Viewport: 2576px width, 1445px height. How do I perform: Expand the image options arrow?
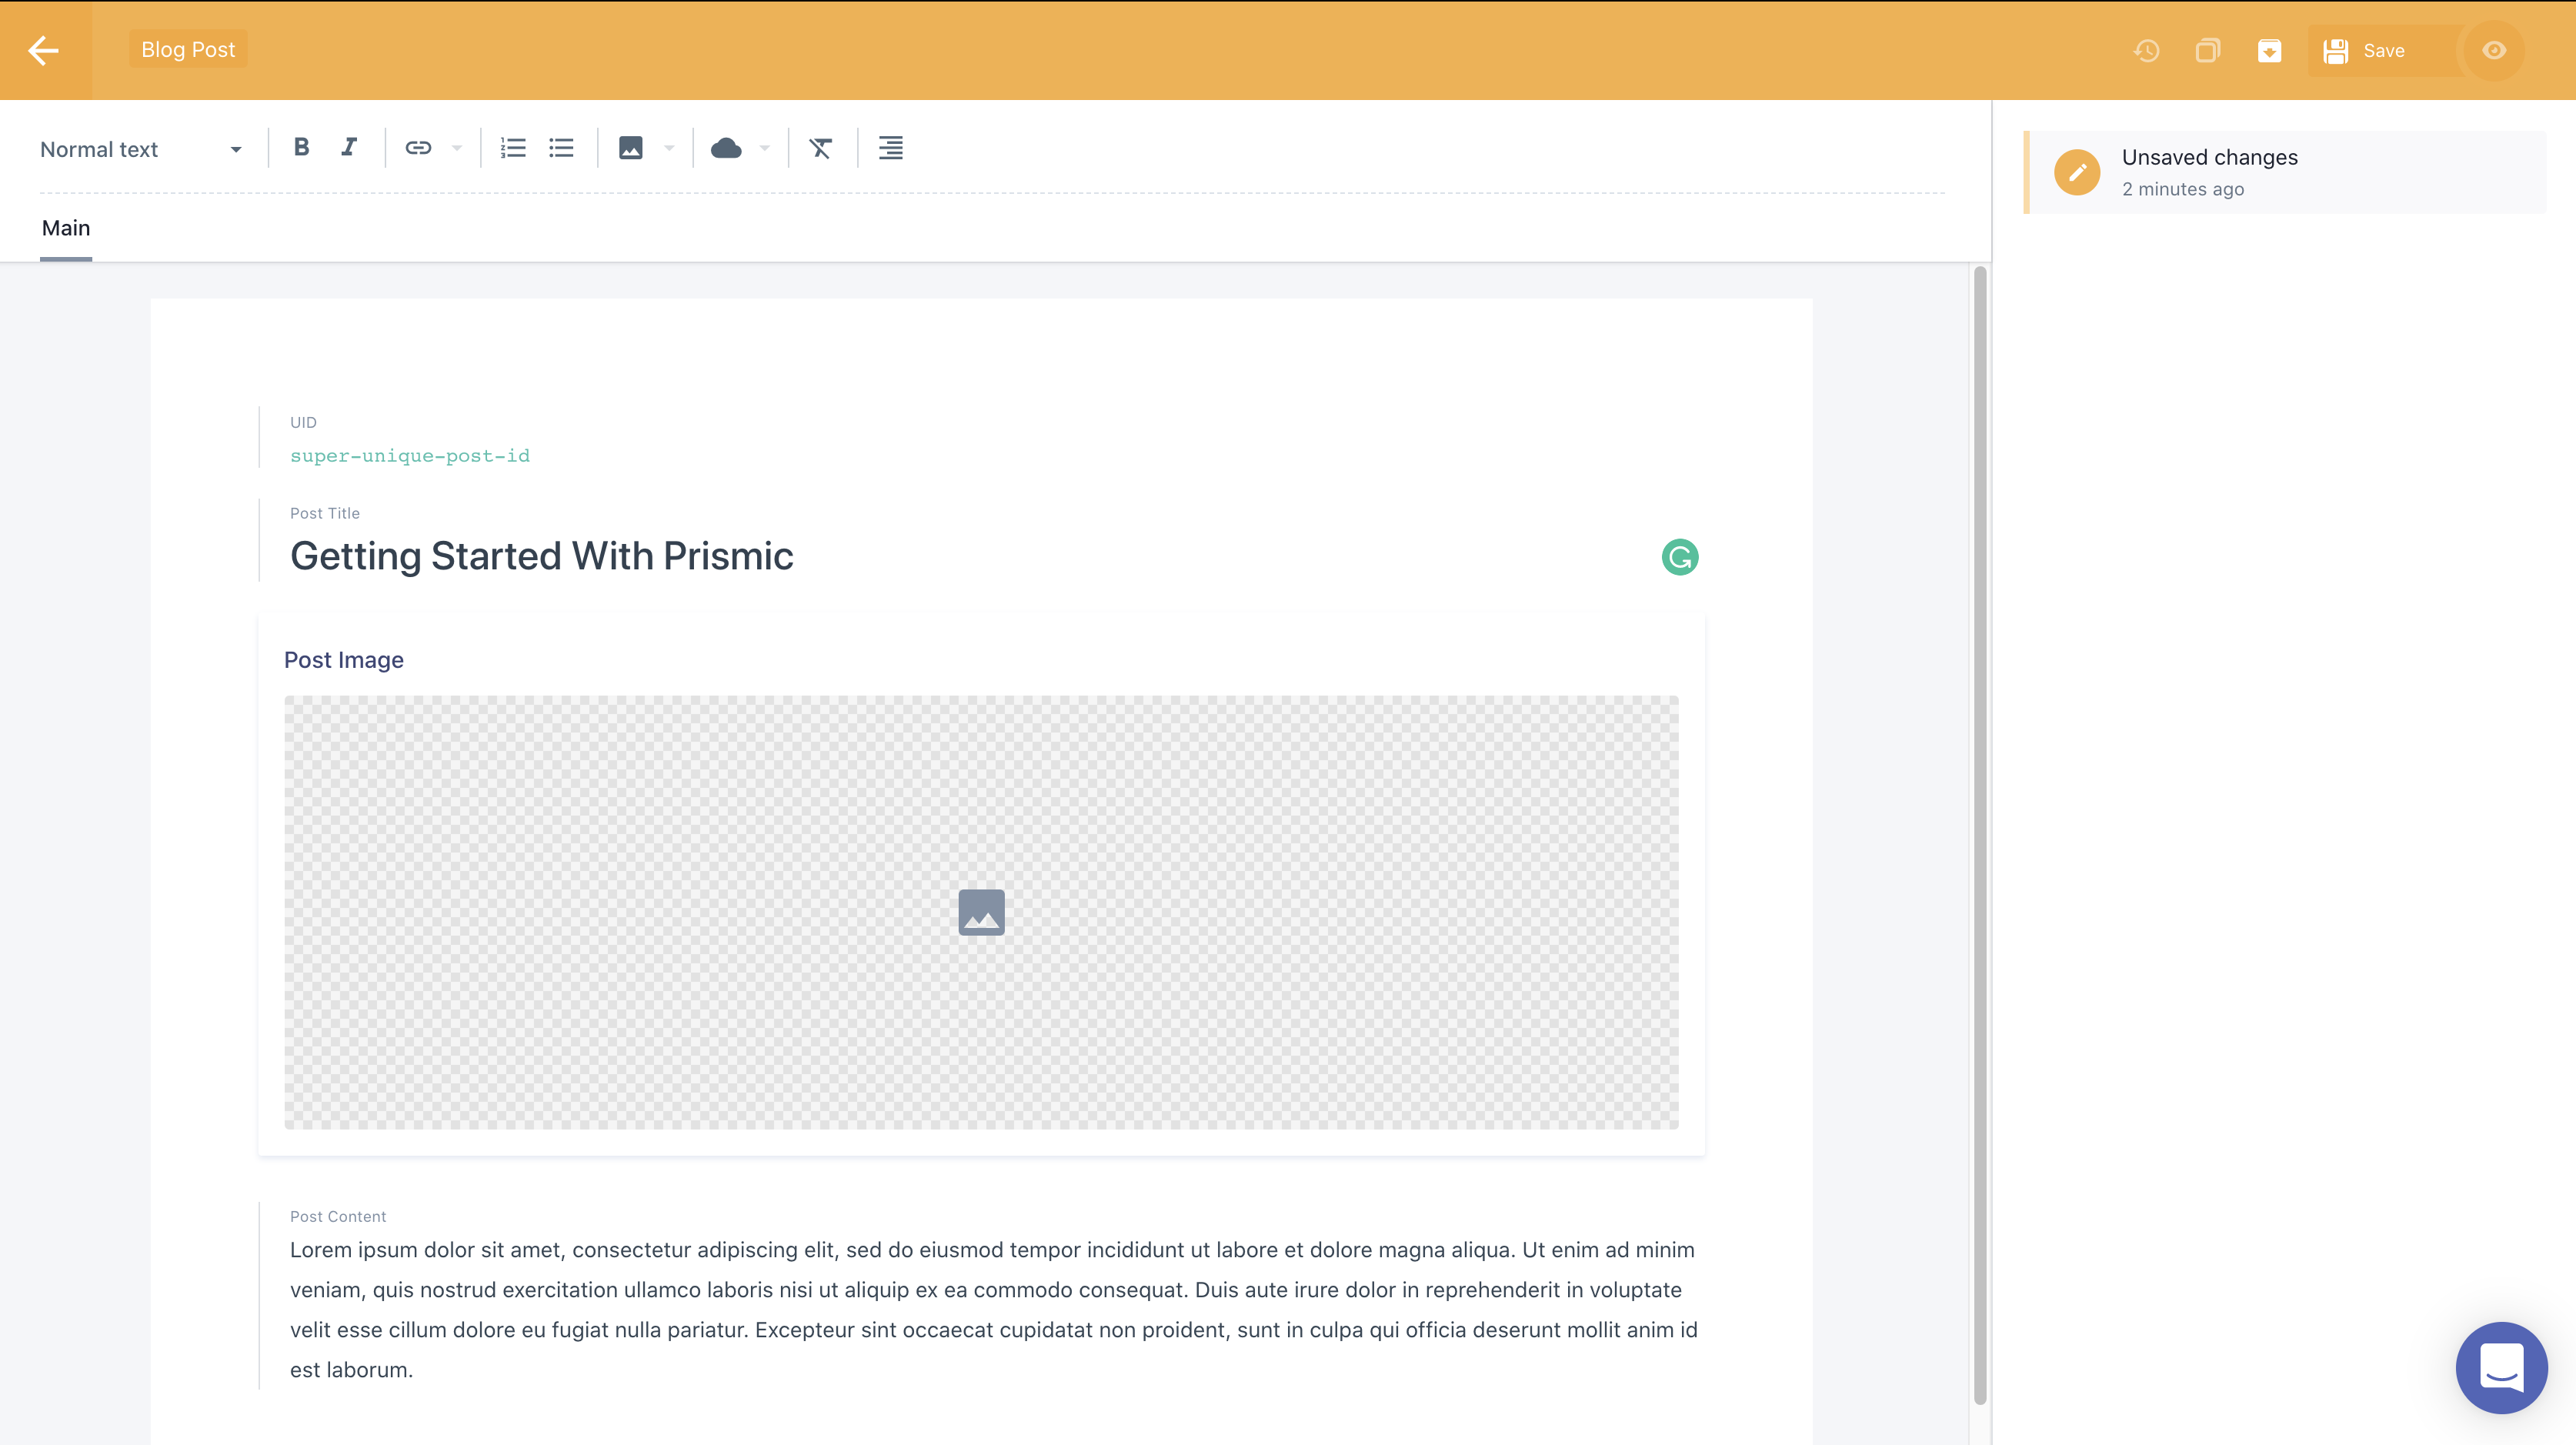pyautogui.click(x=670, y=148)
